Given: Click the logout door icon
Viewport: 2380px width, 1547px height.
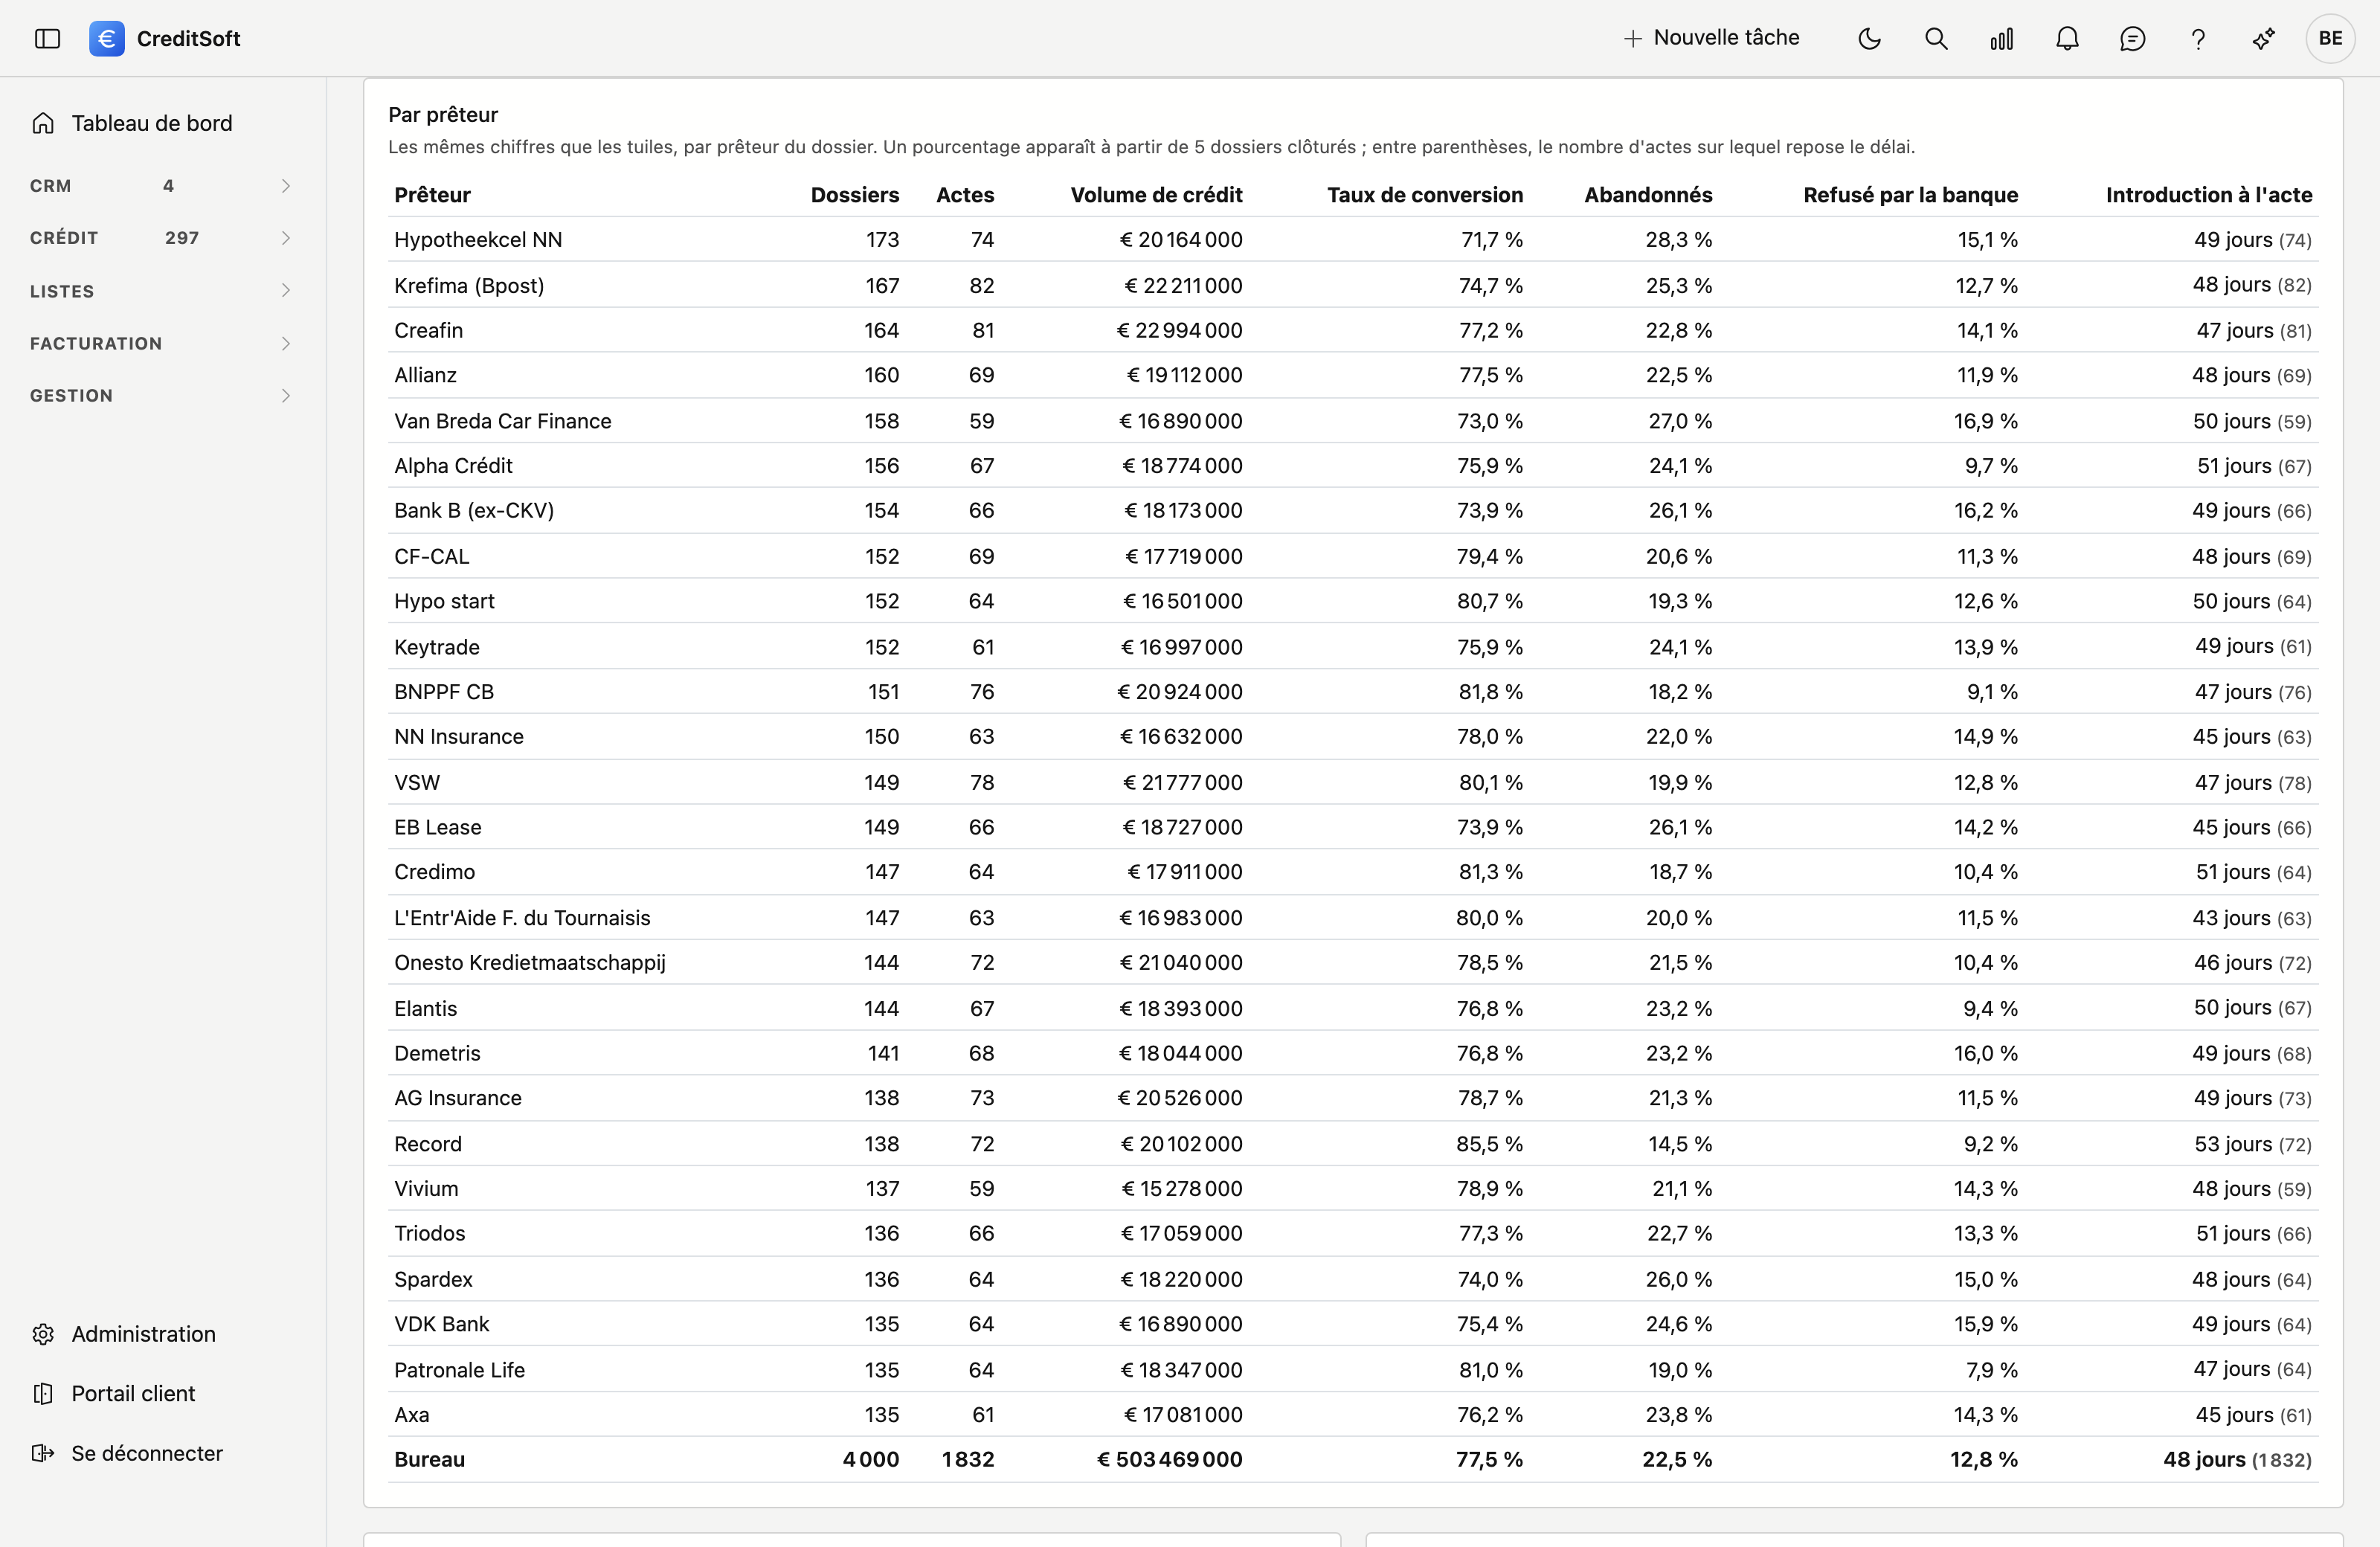Looking at the screenshot, I should pos(43,1453).
